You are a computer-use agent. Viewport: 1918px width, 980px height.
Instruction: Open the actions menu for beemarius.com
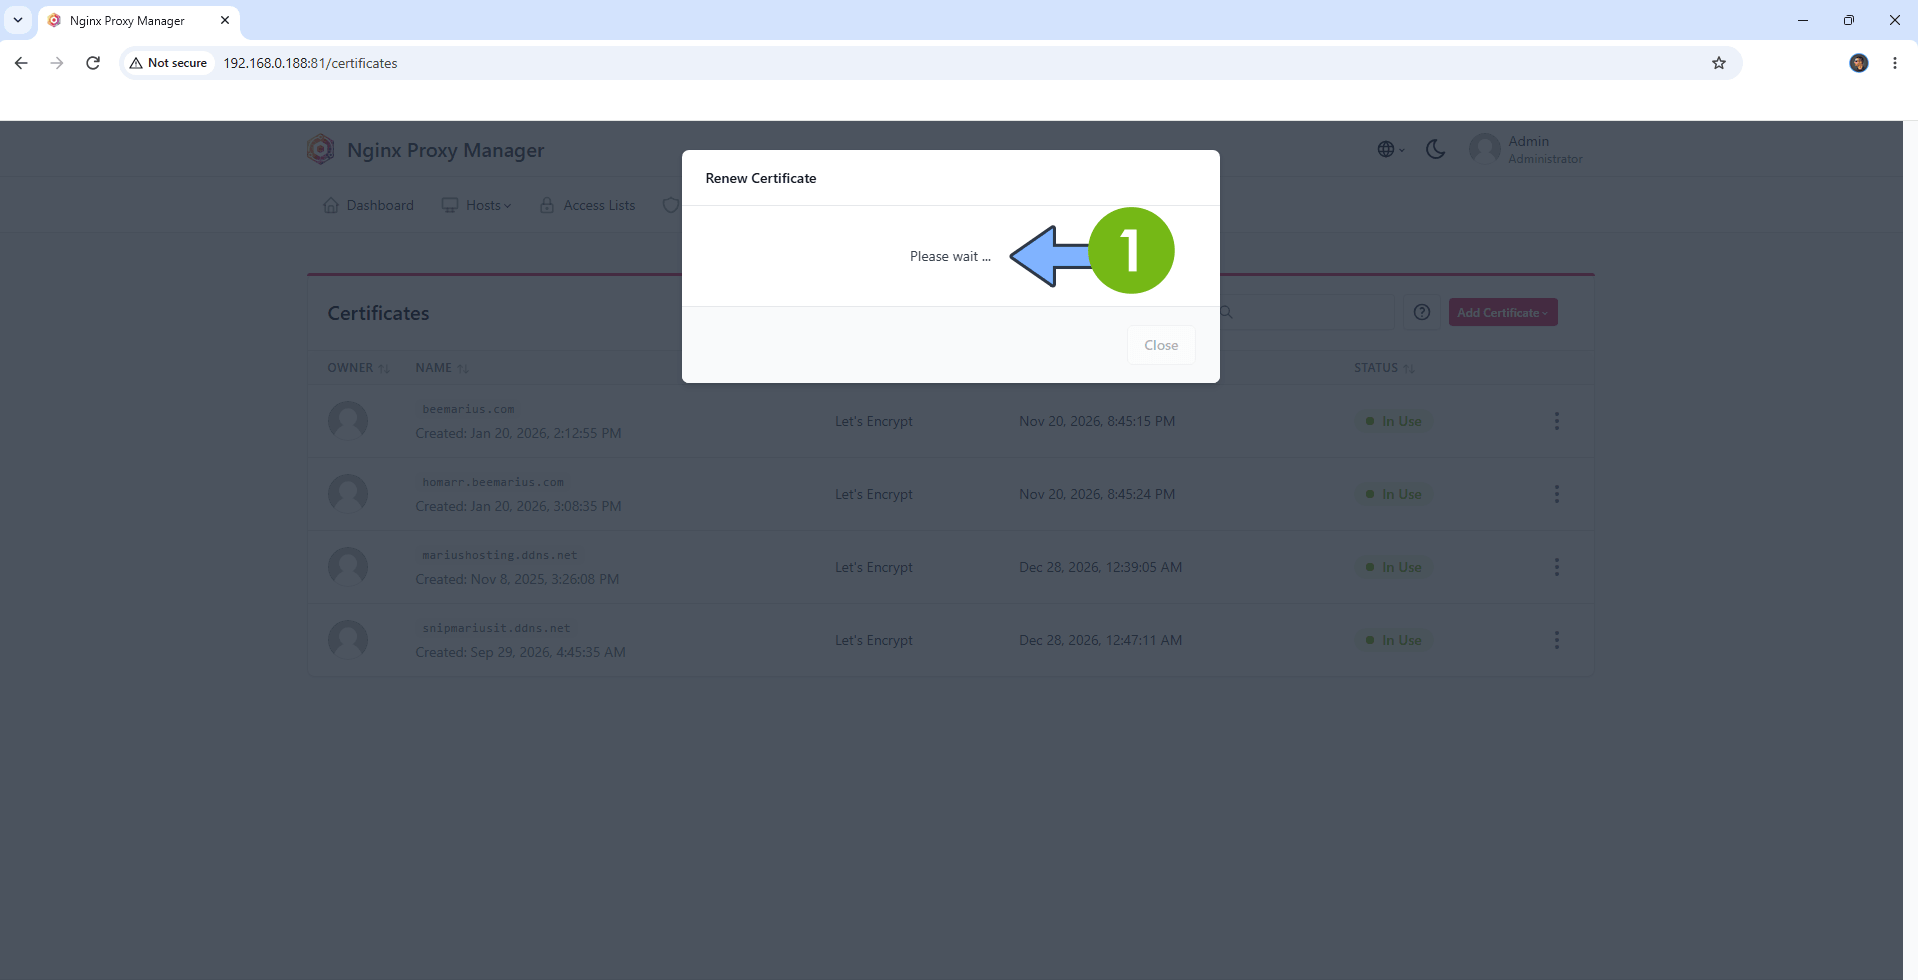point(1556,421)
